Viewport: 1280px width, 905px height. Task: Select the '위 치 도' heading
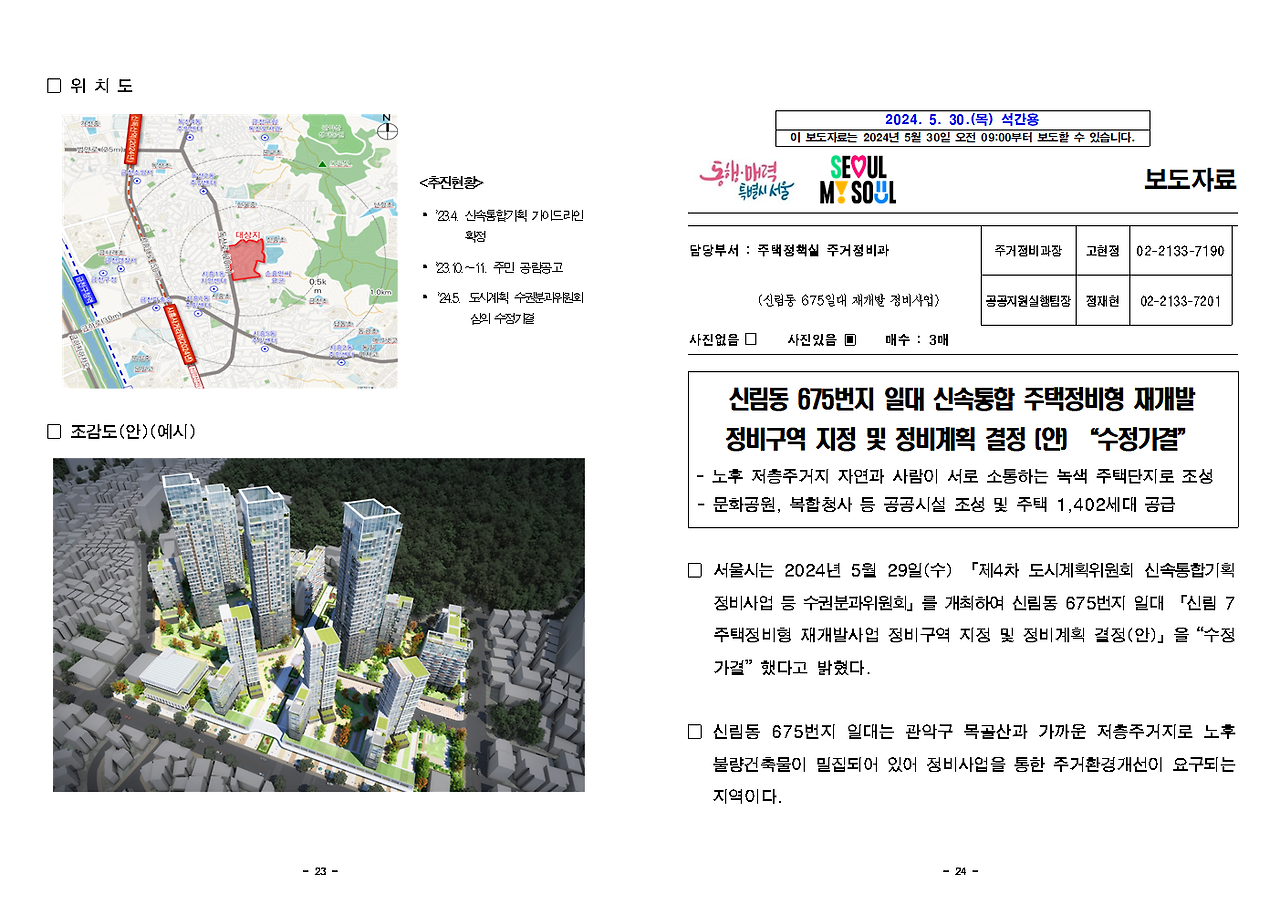point(101,86)
